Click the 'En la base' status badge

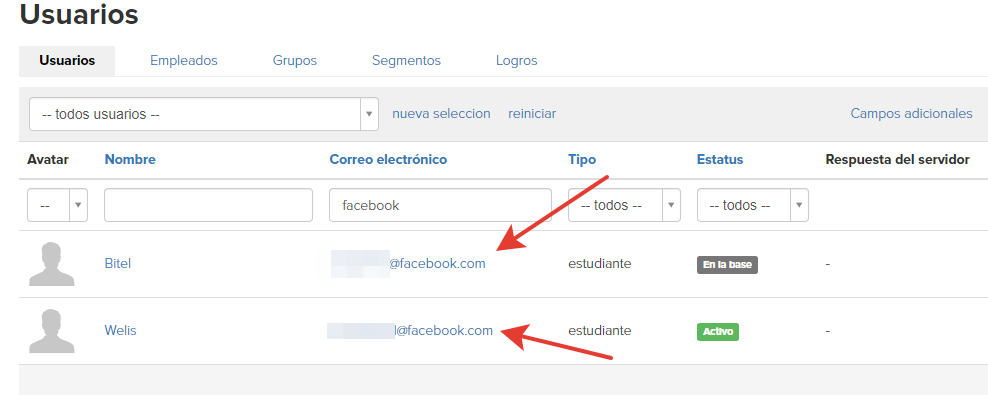pos(727,265)
